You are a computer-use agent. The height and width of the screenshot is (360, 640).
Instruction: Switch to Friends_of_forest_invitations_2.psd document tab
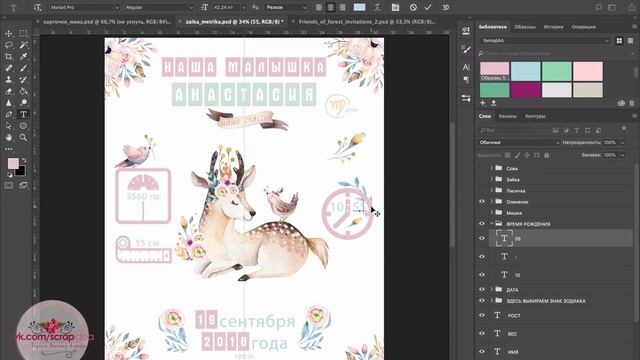coord(367,21)
